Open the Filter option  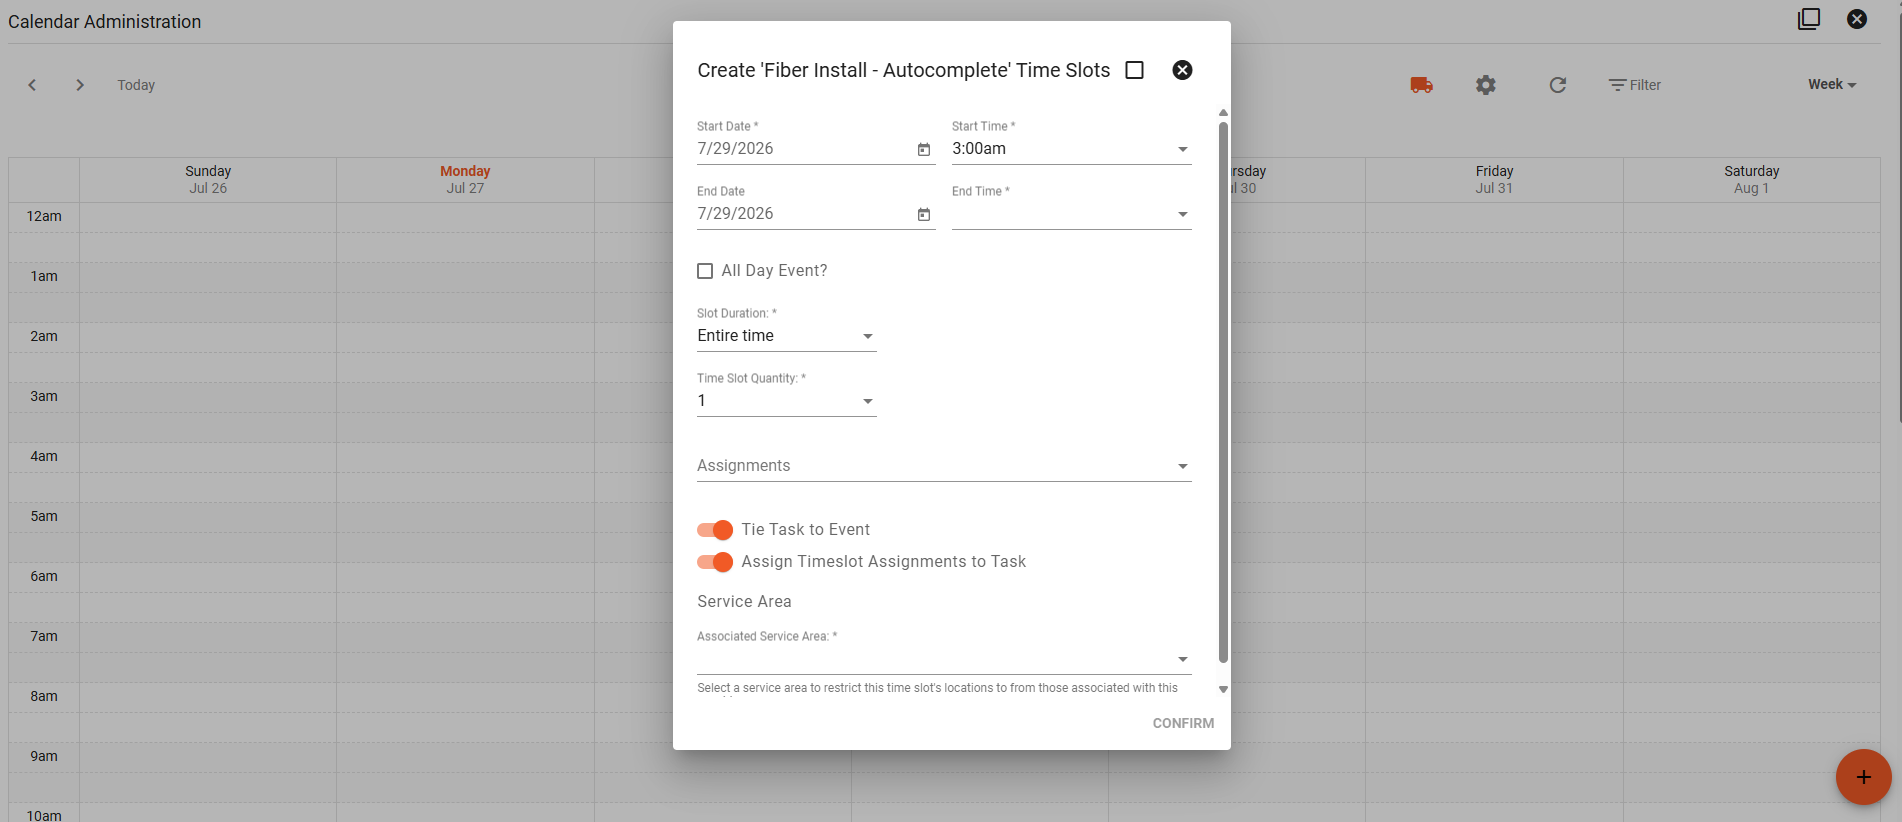tap(1635, 85)
